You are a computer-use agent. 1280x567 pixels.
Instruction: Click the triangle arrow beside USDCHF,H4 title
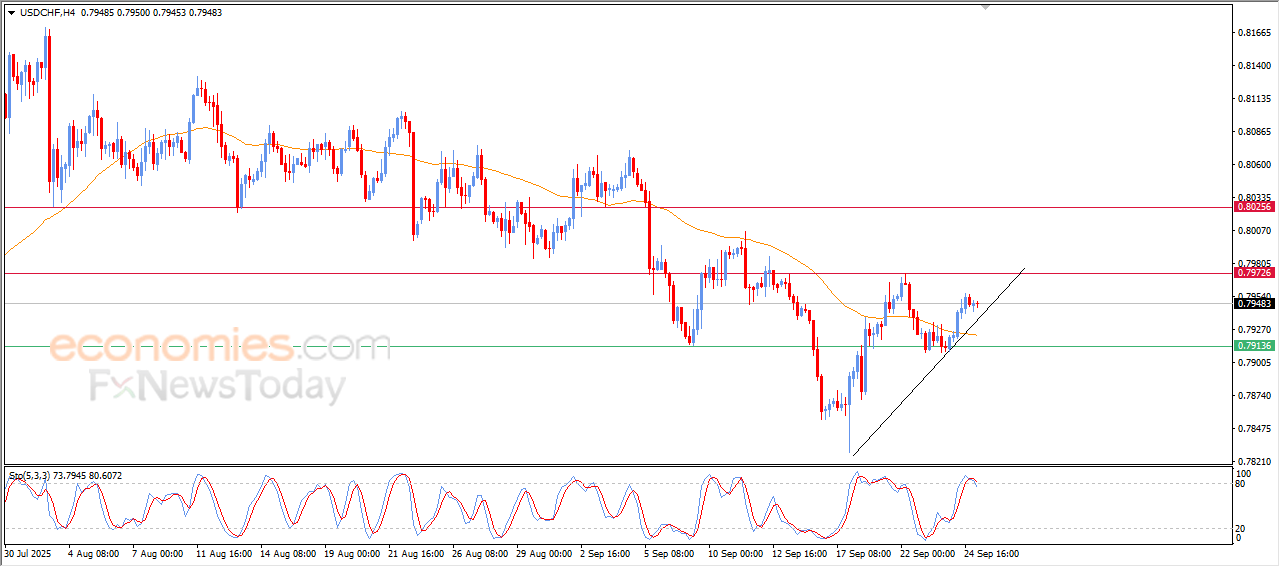click(x=11, y=12)
